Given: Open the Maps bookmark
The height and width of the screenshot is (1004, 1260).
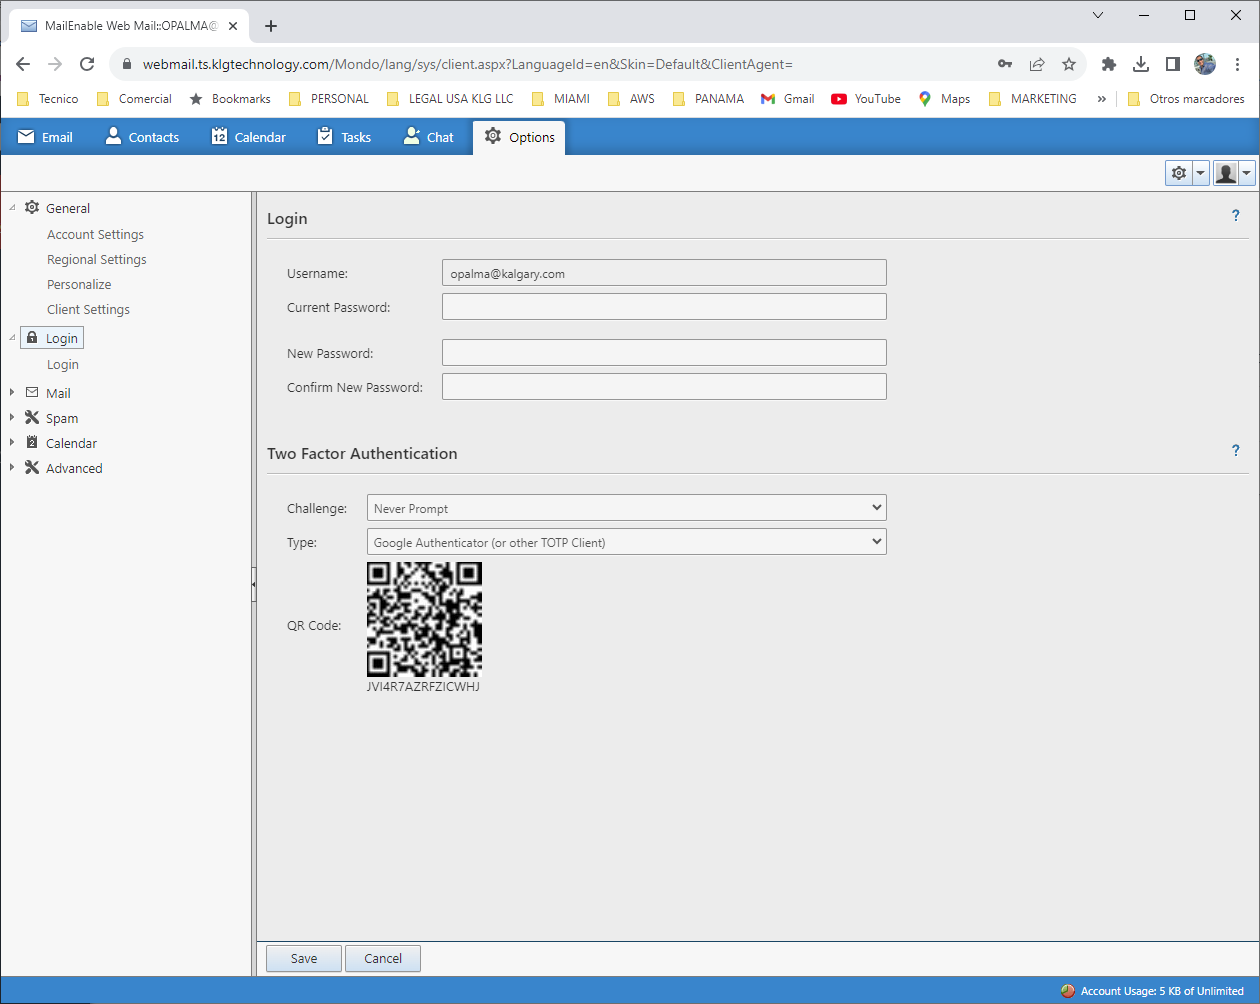Looking at the screenshot, I should point(944,99).
